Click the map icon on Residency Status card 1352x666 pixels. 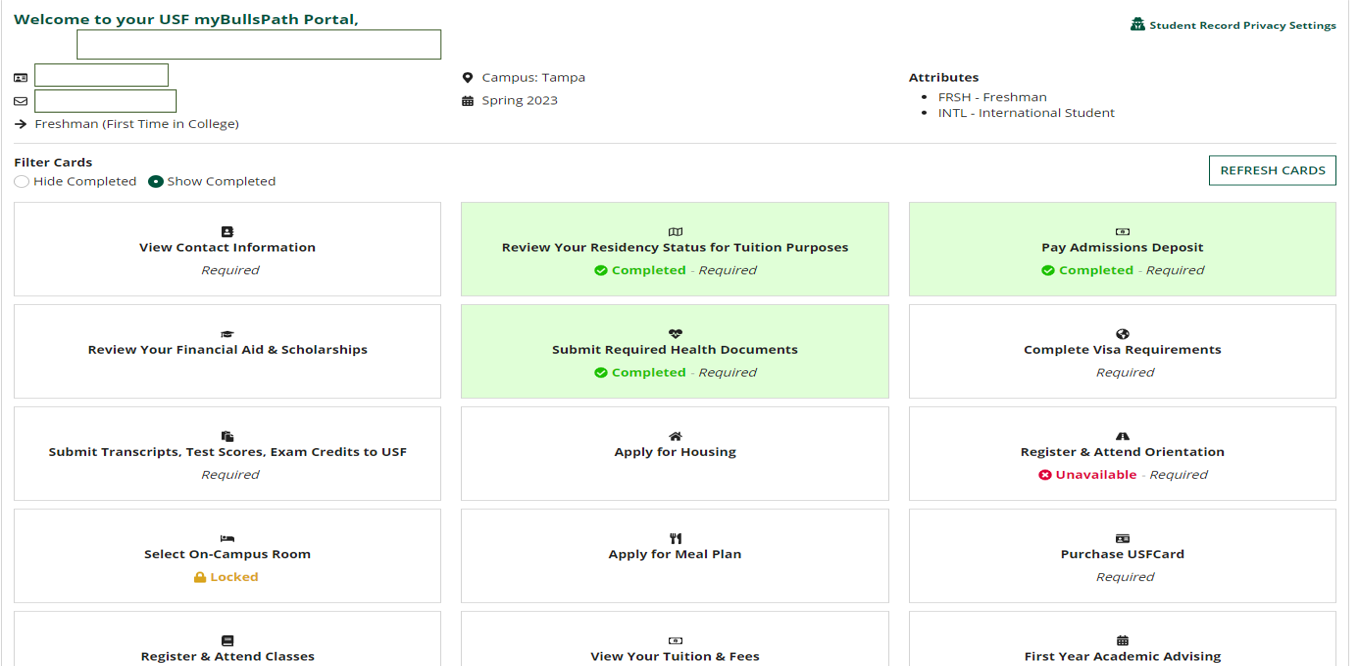pyautogui.click(x=675, y=231)
